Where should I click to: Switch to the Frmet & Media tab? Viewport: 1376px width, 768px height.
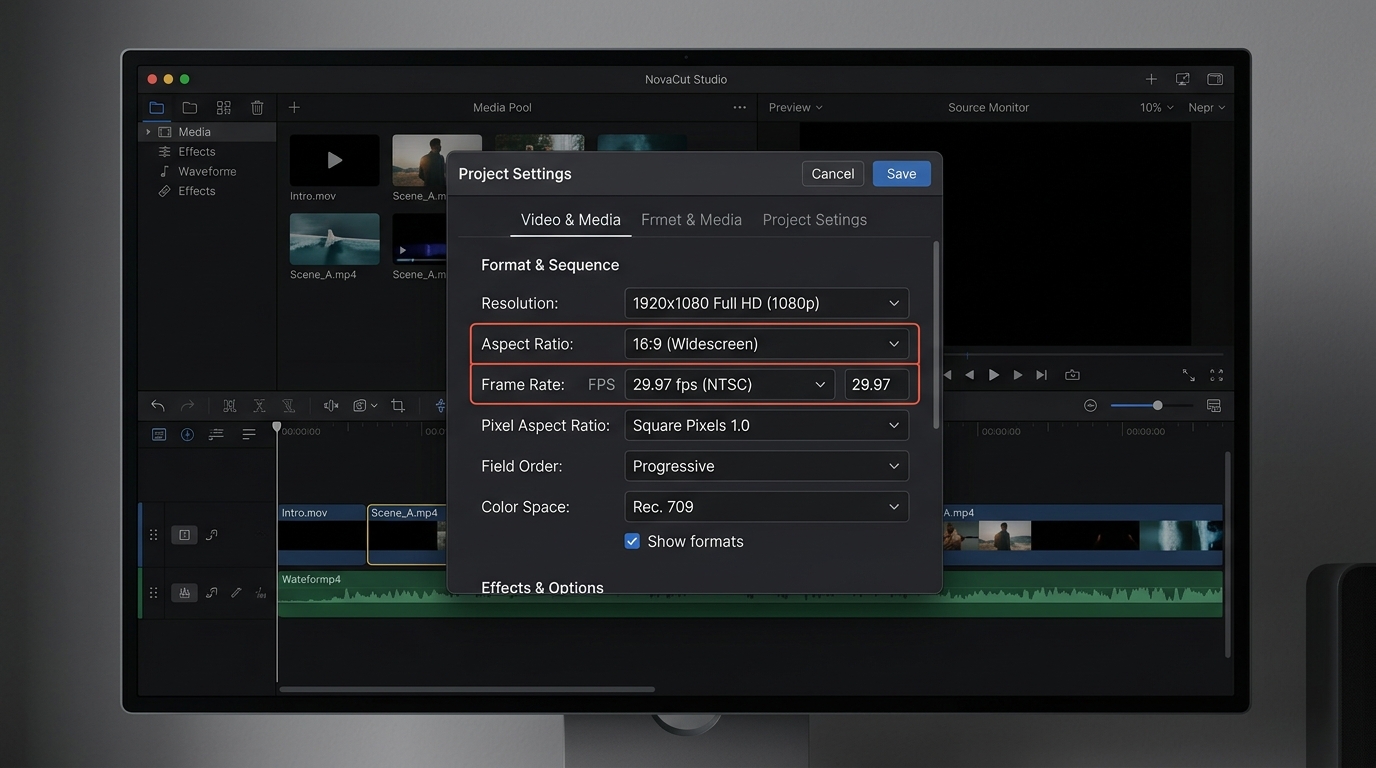tap(692, 220)
